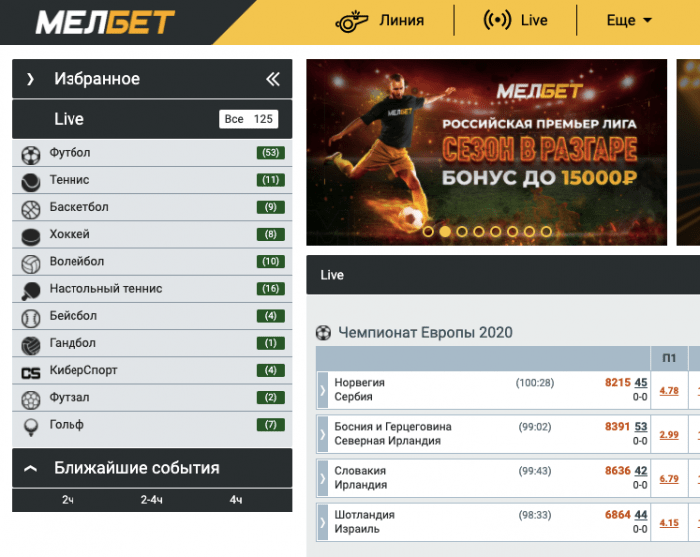Select the 4ч upcoming events tab

(x=236, y=500)
